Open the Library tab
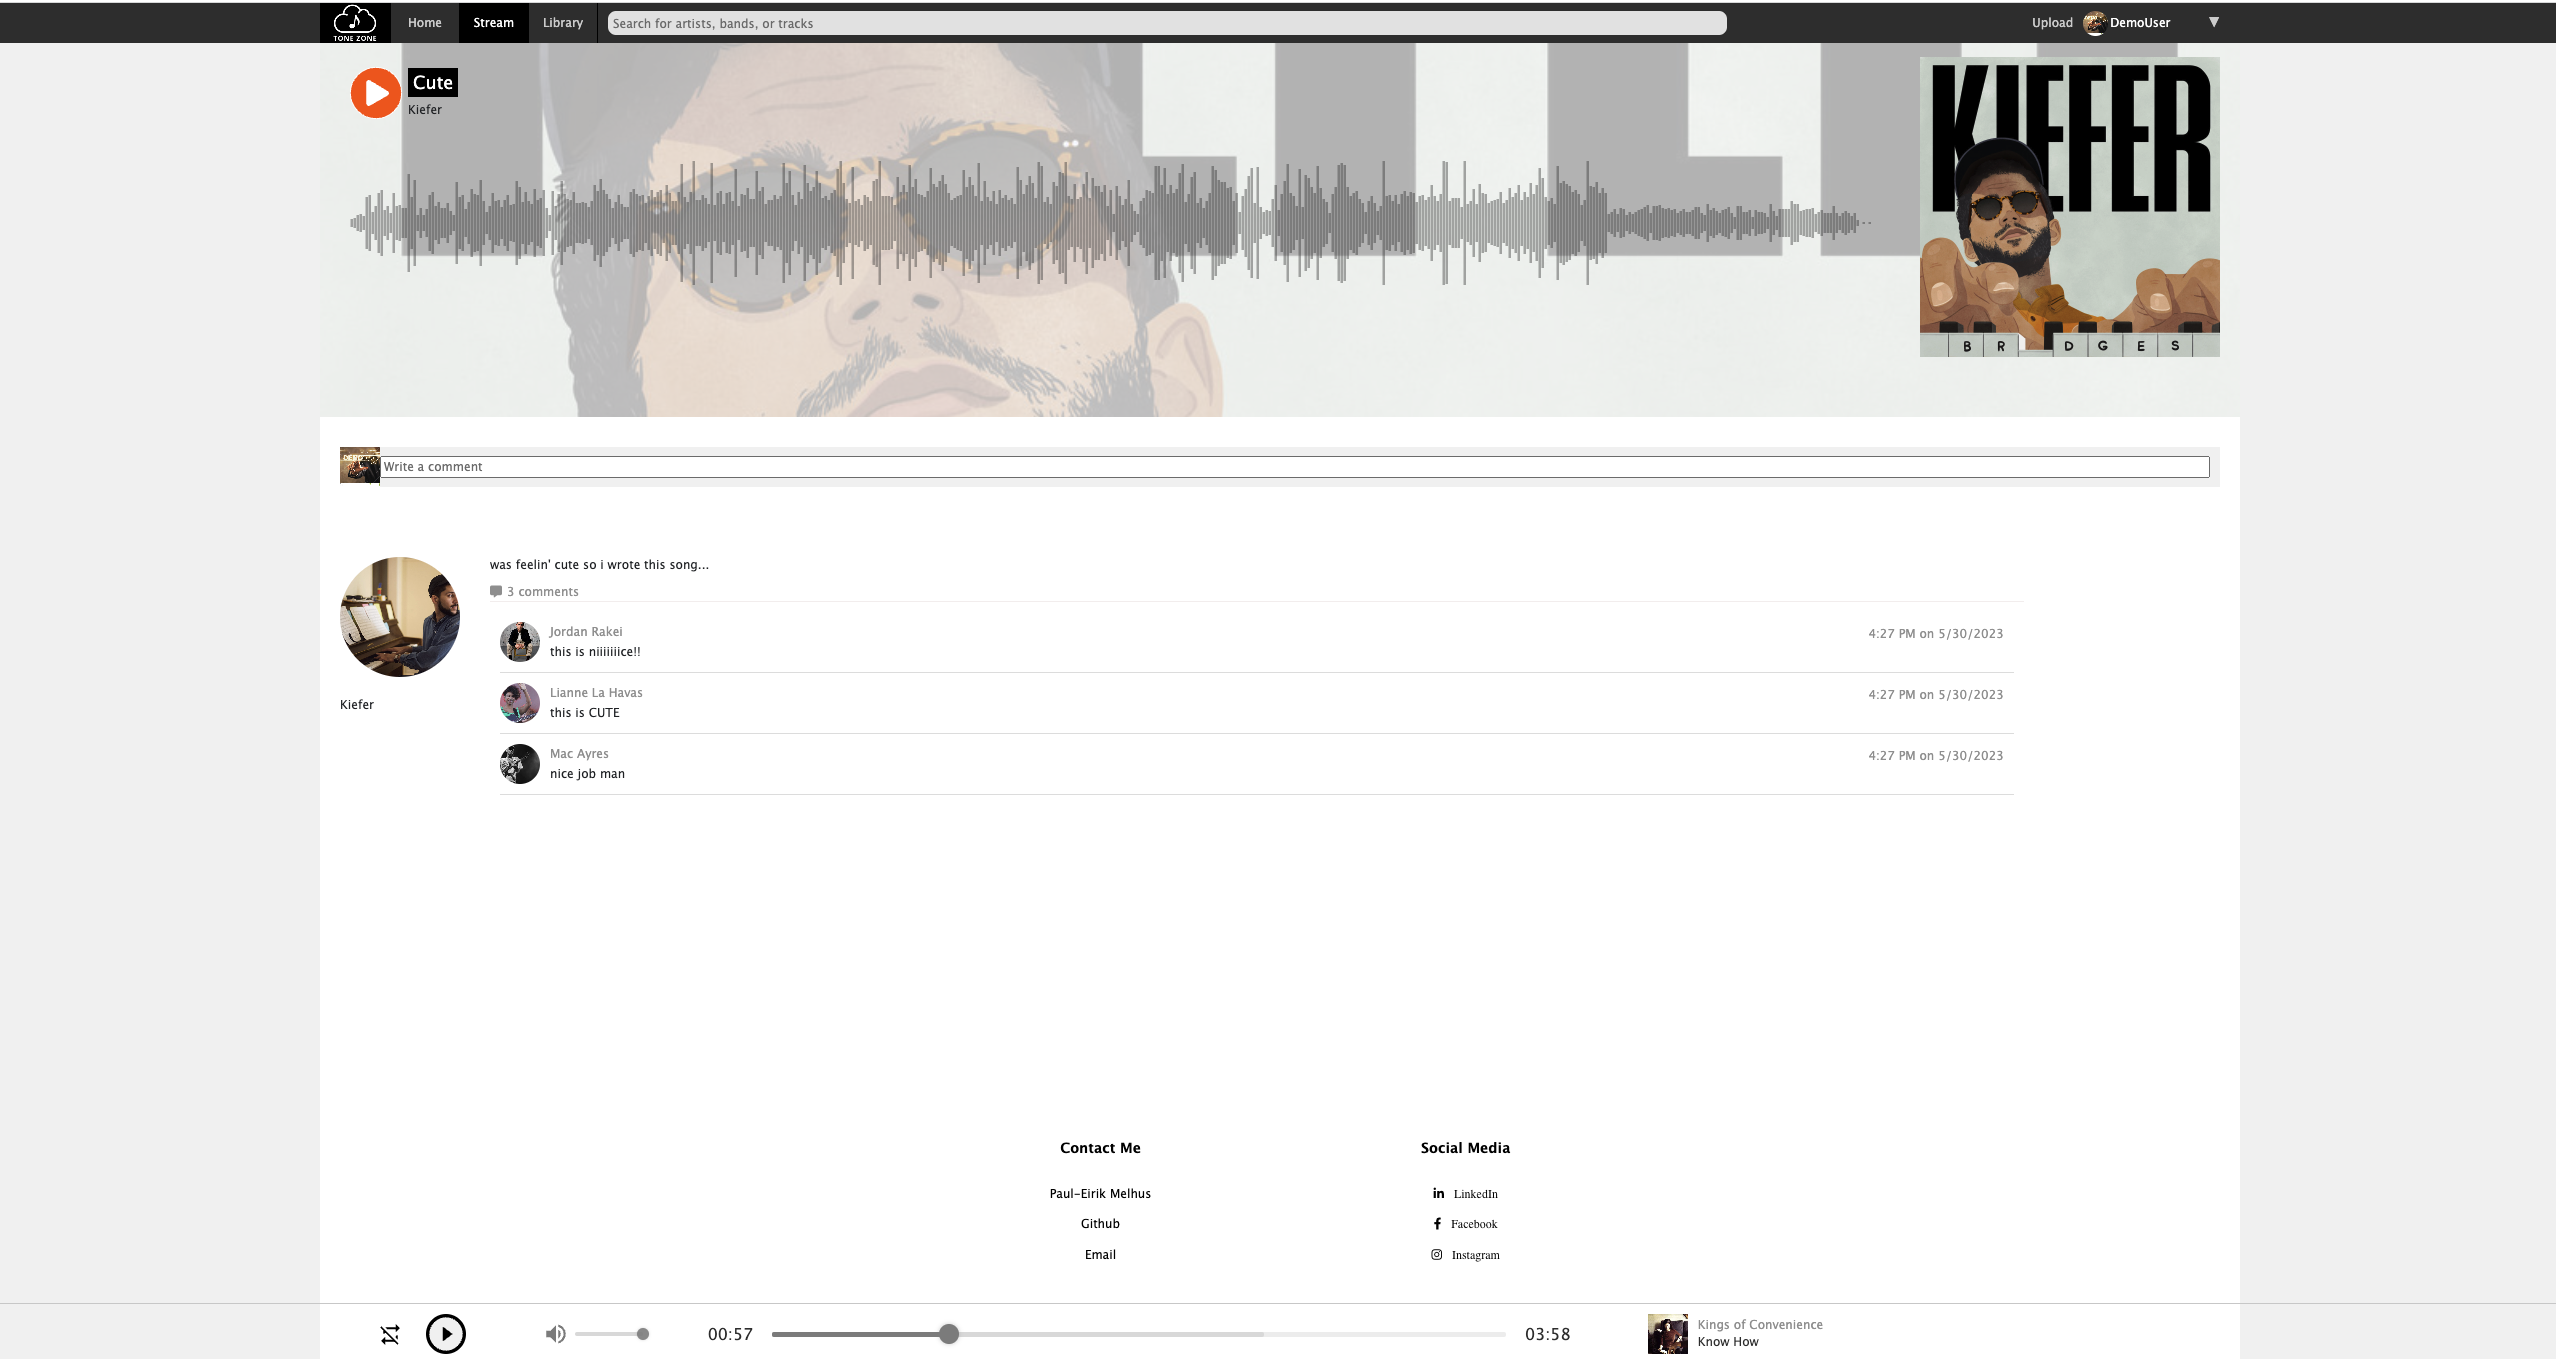 click(x=562, y=23)
